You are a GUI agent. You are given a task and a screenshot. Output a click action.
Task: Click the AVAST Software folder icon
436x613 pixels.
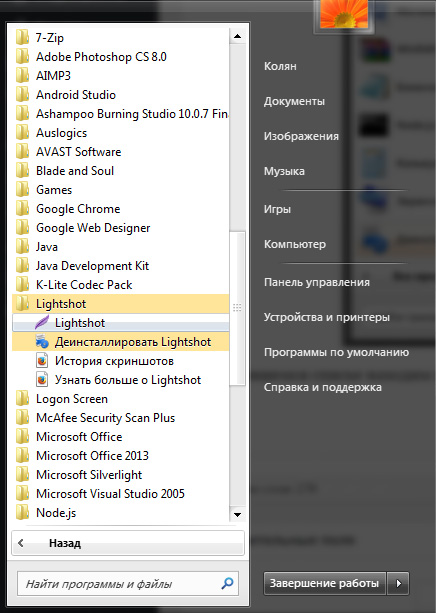(x=22, y=152)
